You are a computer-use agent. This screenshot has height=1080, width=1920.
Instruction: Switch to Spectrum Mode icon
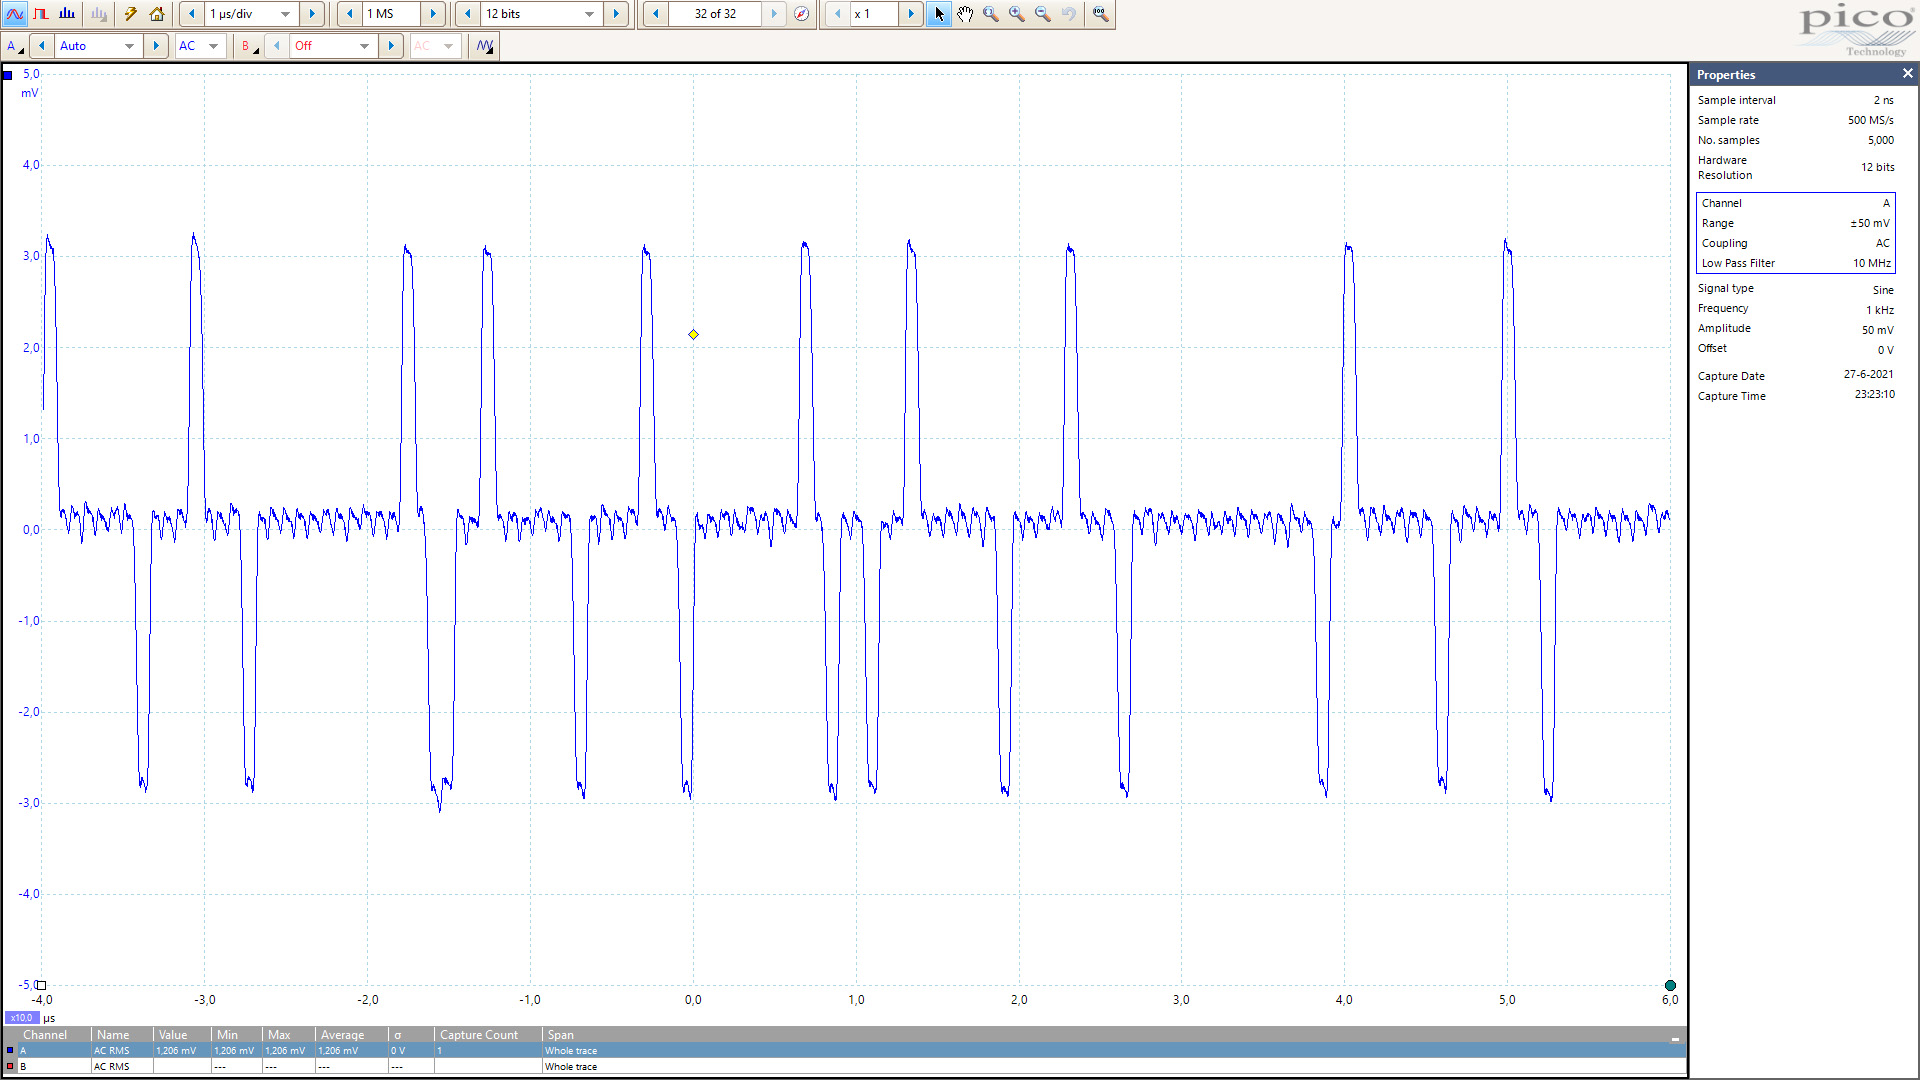pos(67,14)
